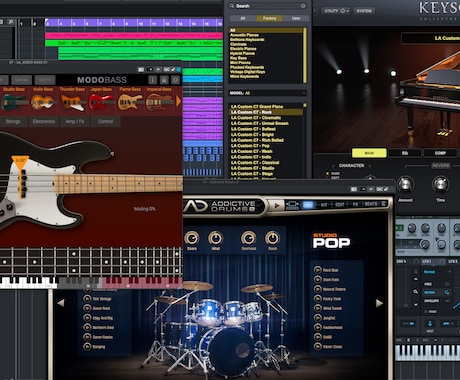Preview the Northern Soul preset play icon

pyautogui.click(x=87, y=327)
